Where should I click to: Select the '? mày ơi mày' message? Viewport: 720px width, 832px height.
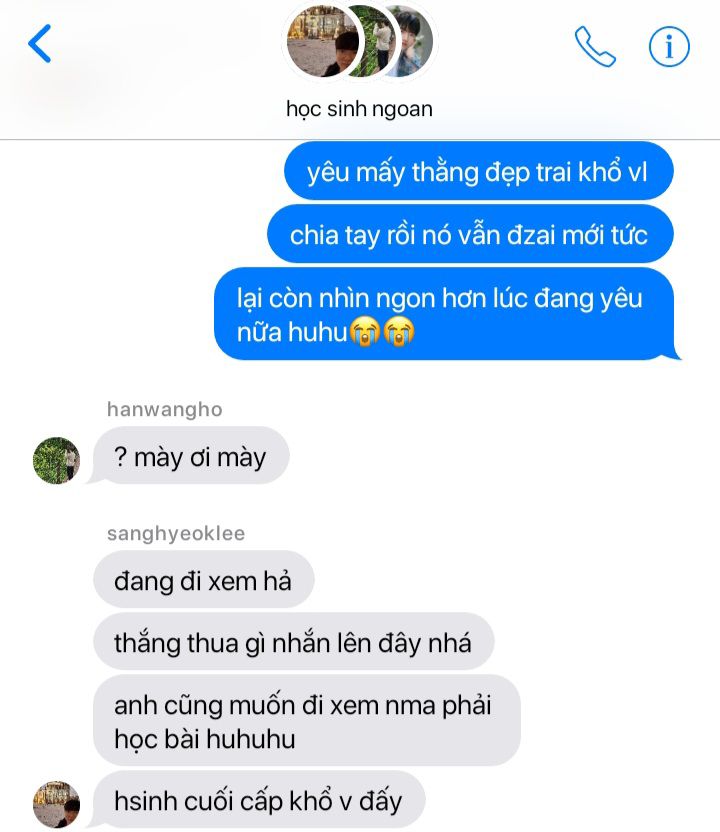pos(189,456)
